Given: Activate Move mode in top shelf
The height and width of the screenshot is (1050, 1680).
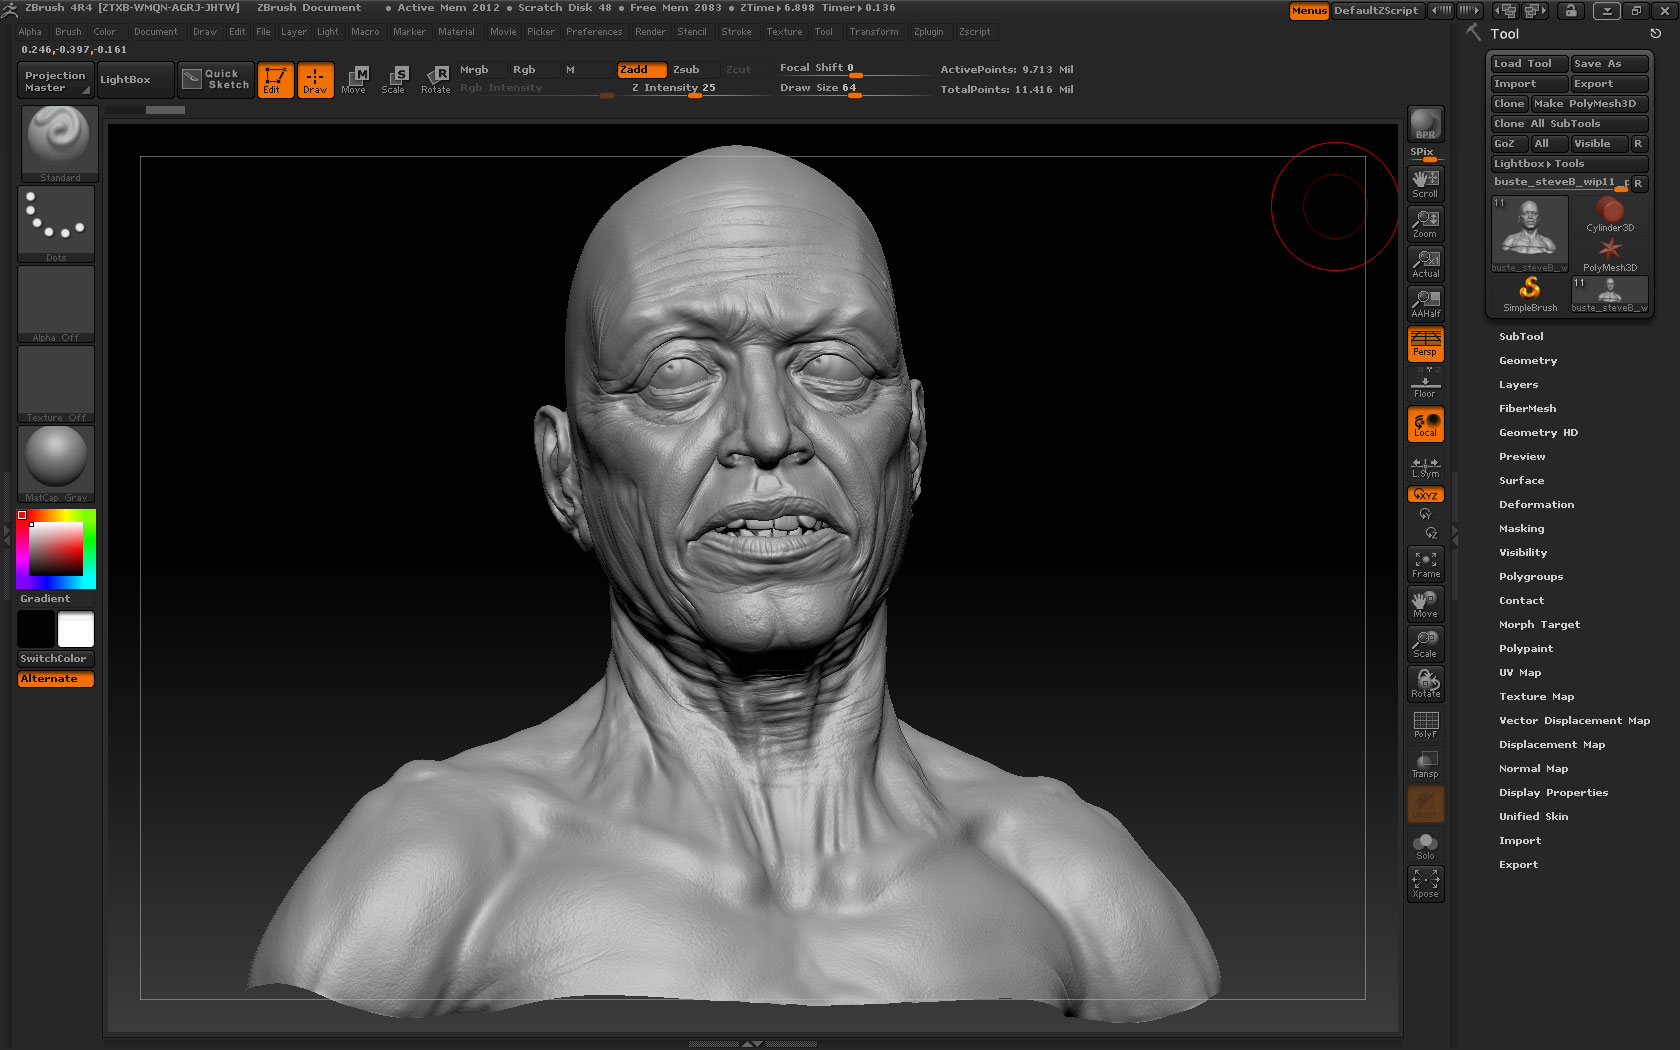Looking at the screenshot, I should click(354, 79).
